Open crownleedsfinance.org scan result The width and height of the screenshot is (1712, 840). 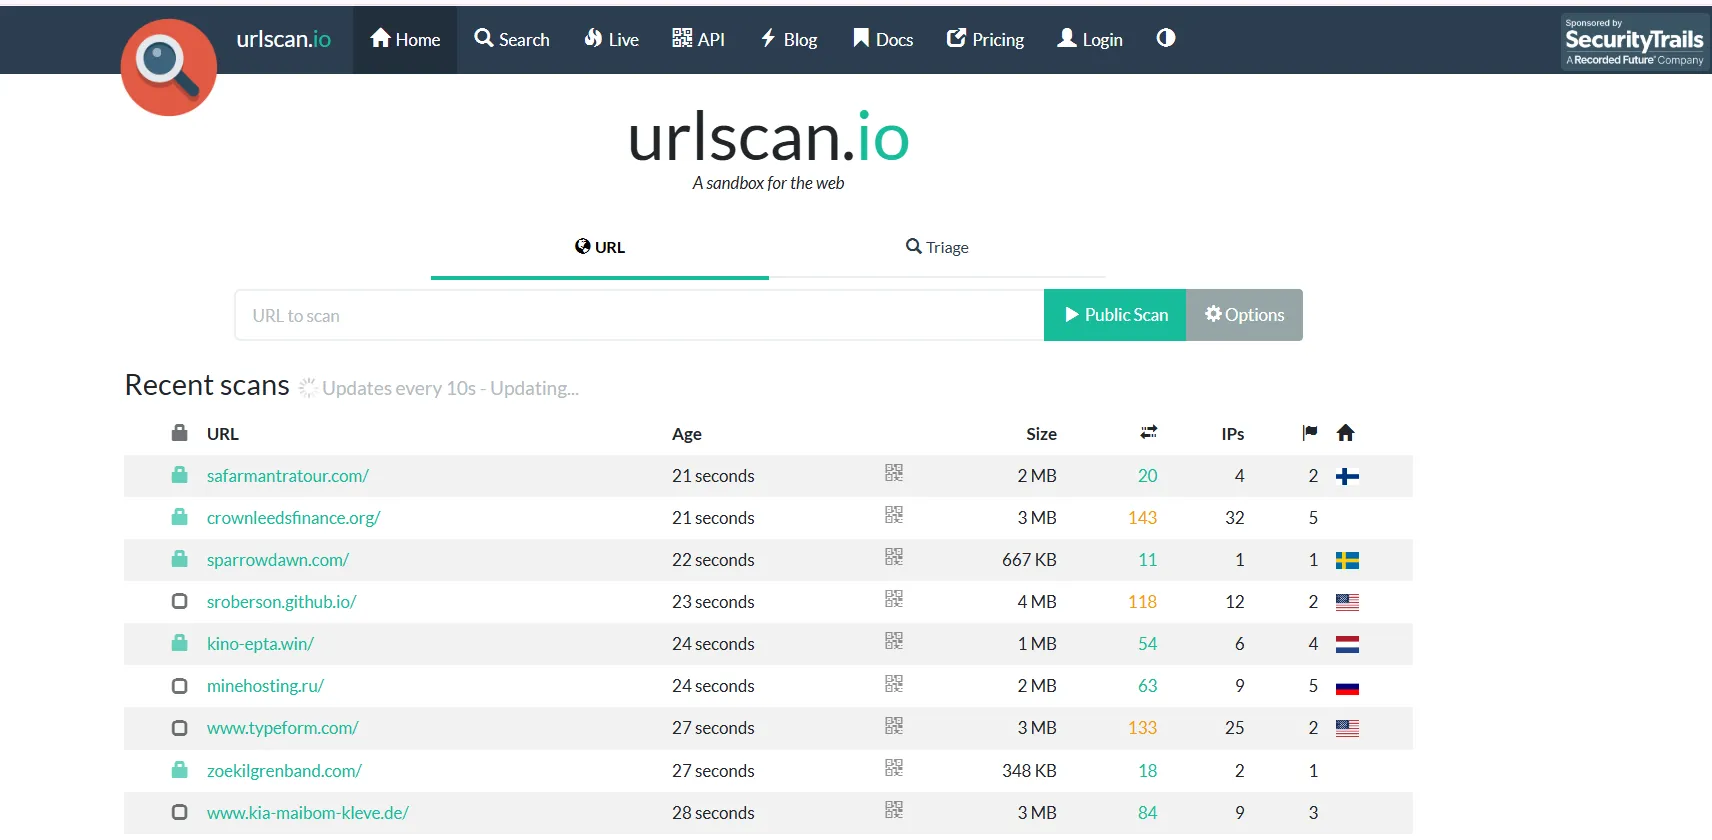pyautogui.click(x=293, y=518)
